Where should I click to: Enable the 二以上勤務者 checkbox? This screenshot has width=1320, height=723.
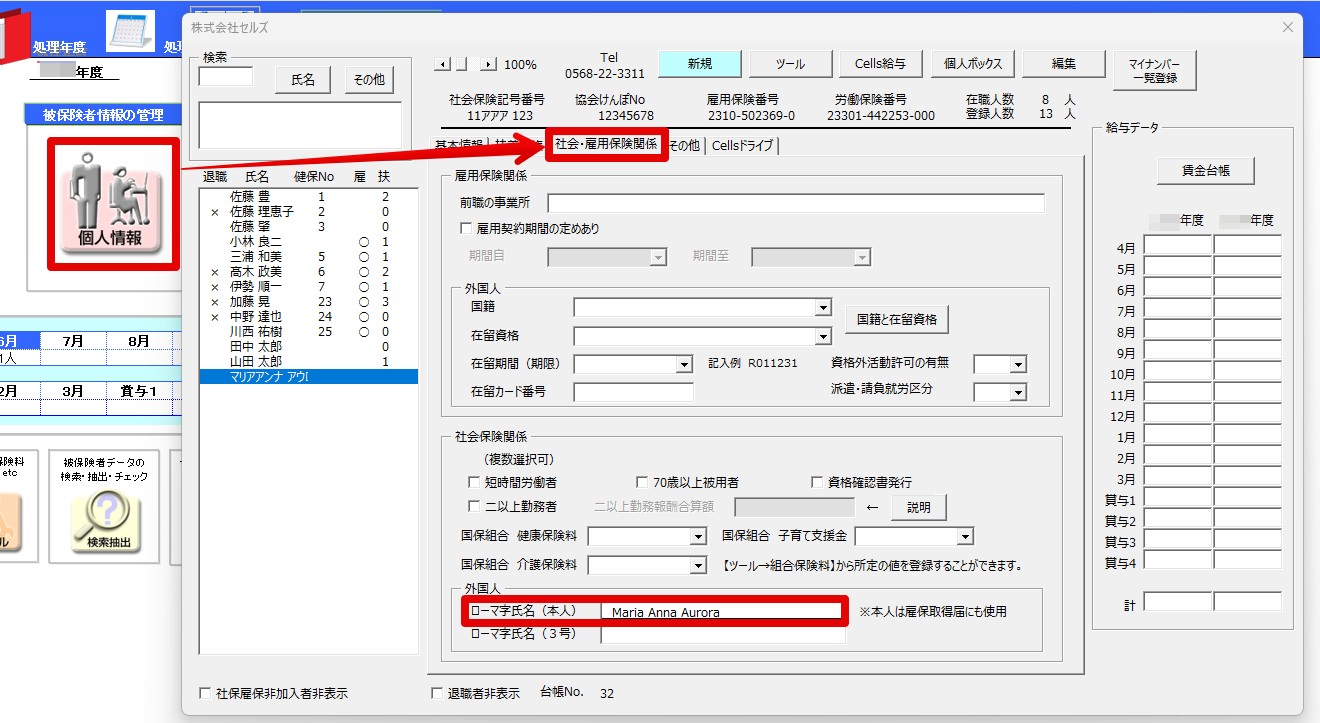click(x=475, y=507)
